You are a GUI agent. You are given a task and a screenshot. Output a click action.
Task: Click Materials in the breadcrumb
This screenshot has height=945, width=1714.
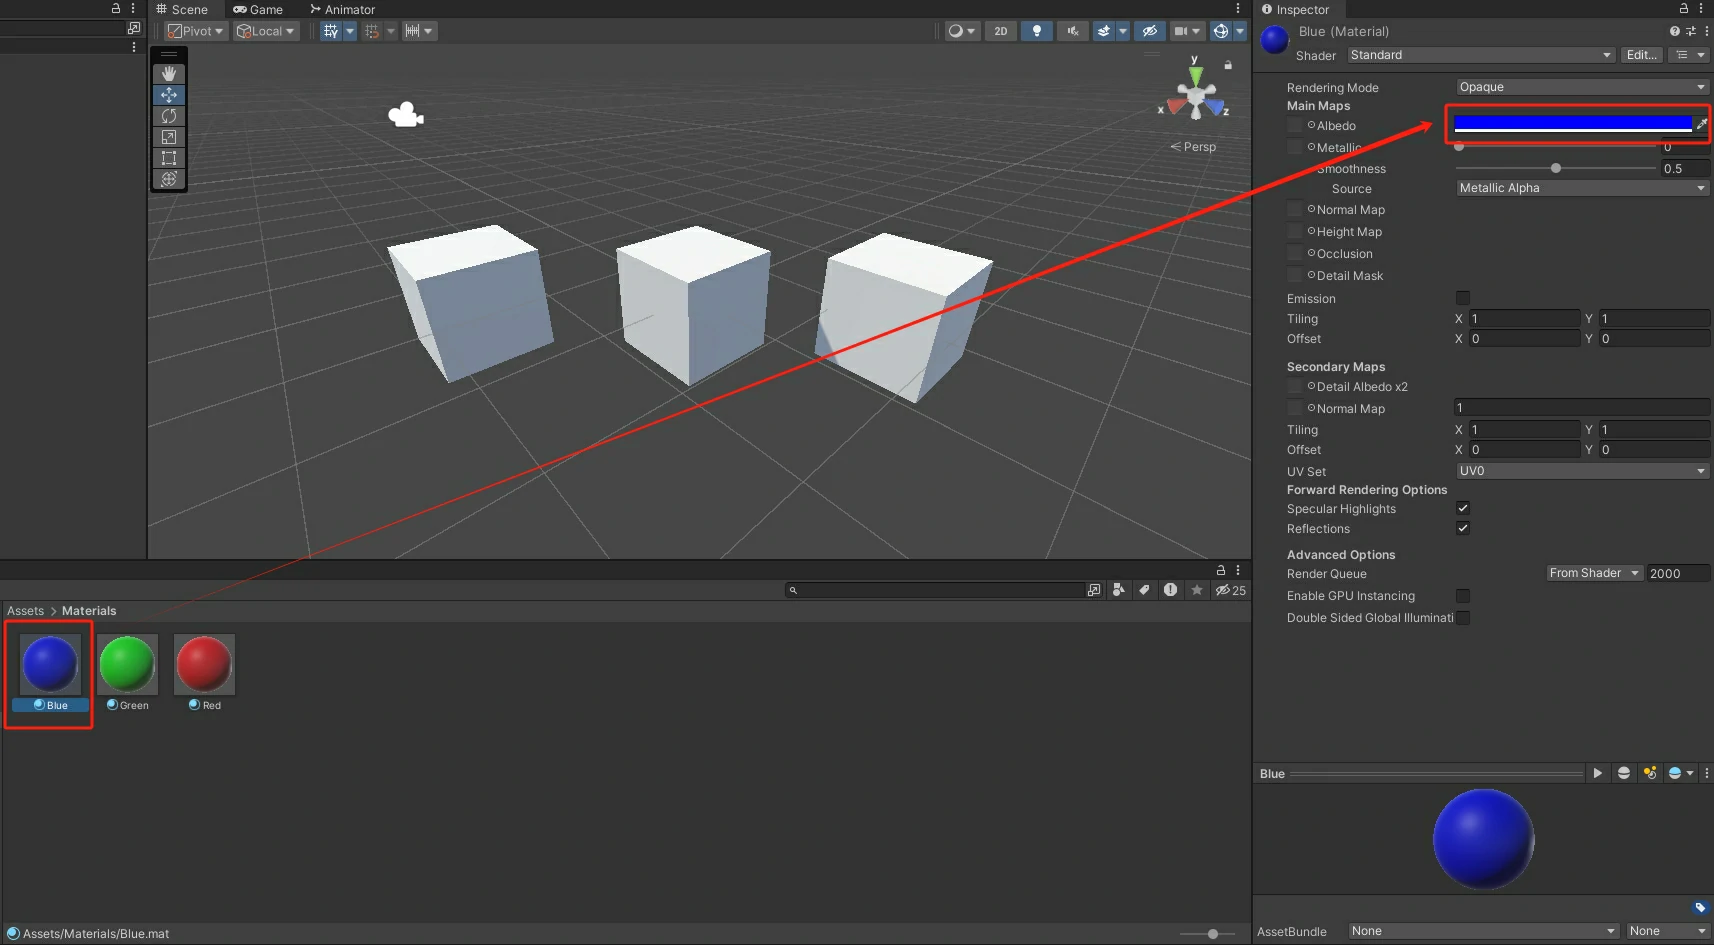(x=89, y=611)
